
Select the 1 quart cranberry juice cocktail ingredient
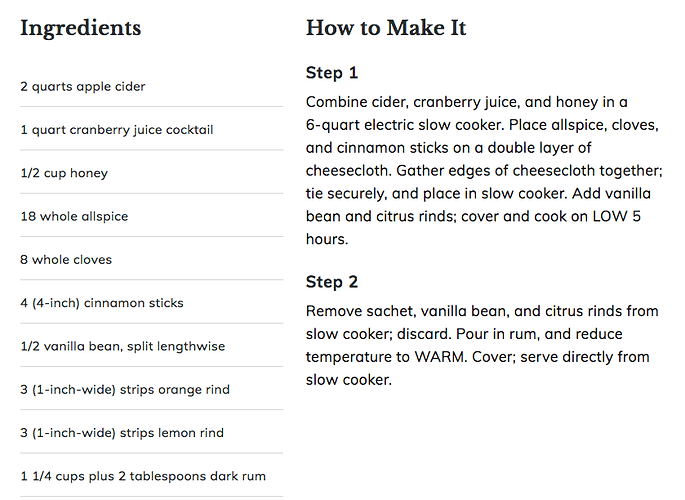pyautogui.click(x=117, y=130)
